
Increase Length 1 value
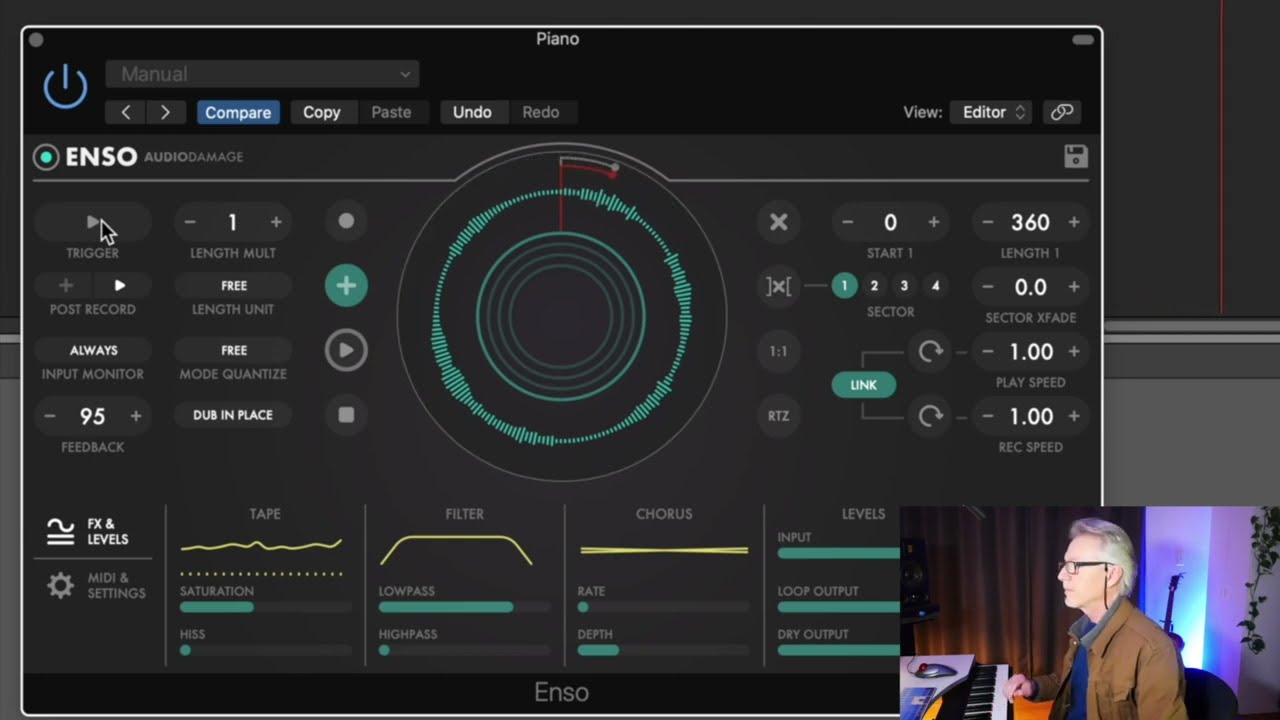click(1074, 222)
